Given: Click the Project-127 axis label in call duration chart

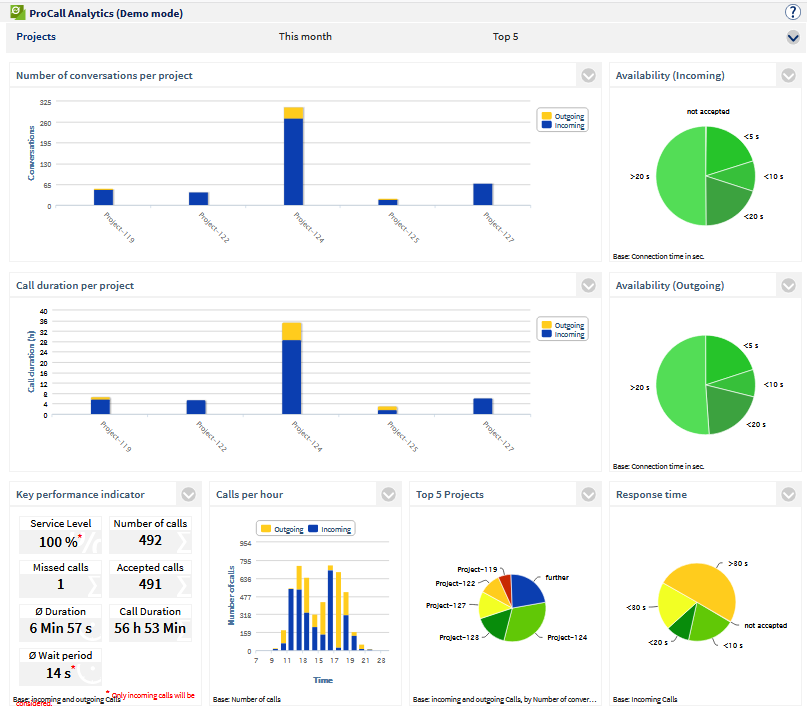Looking at the screenshot, I should 498,436.
